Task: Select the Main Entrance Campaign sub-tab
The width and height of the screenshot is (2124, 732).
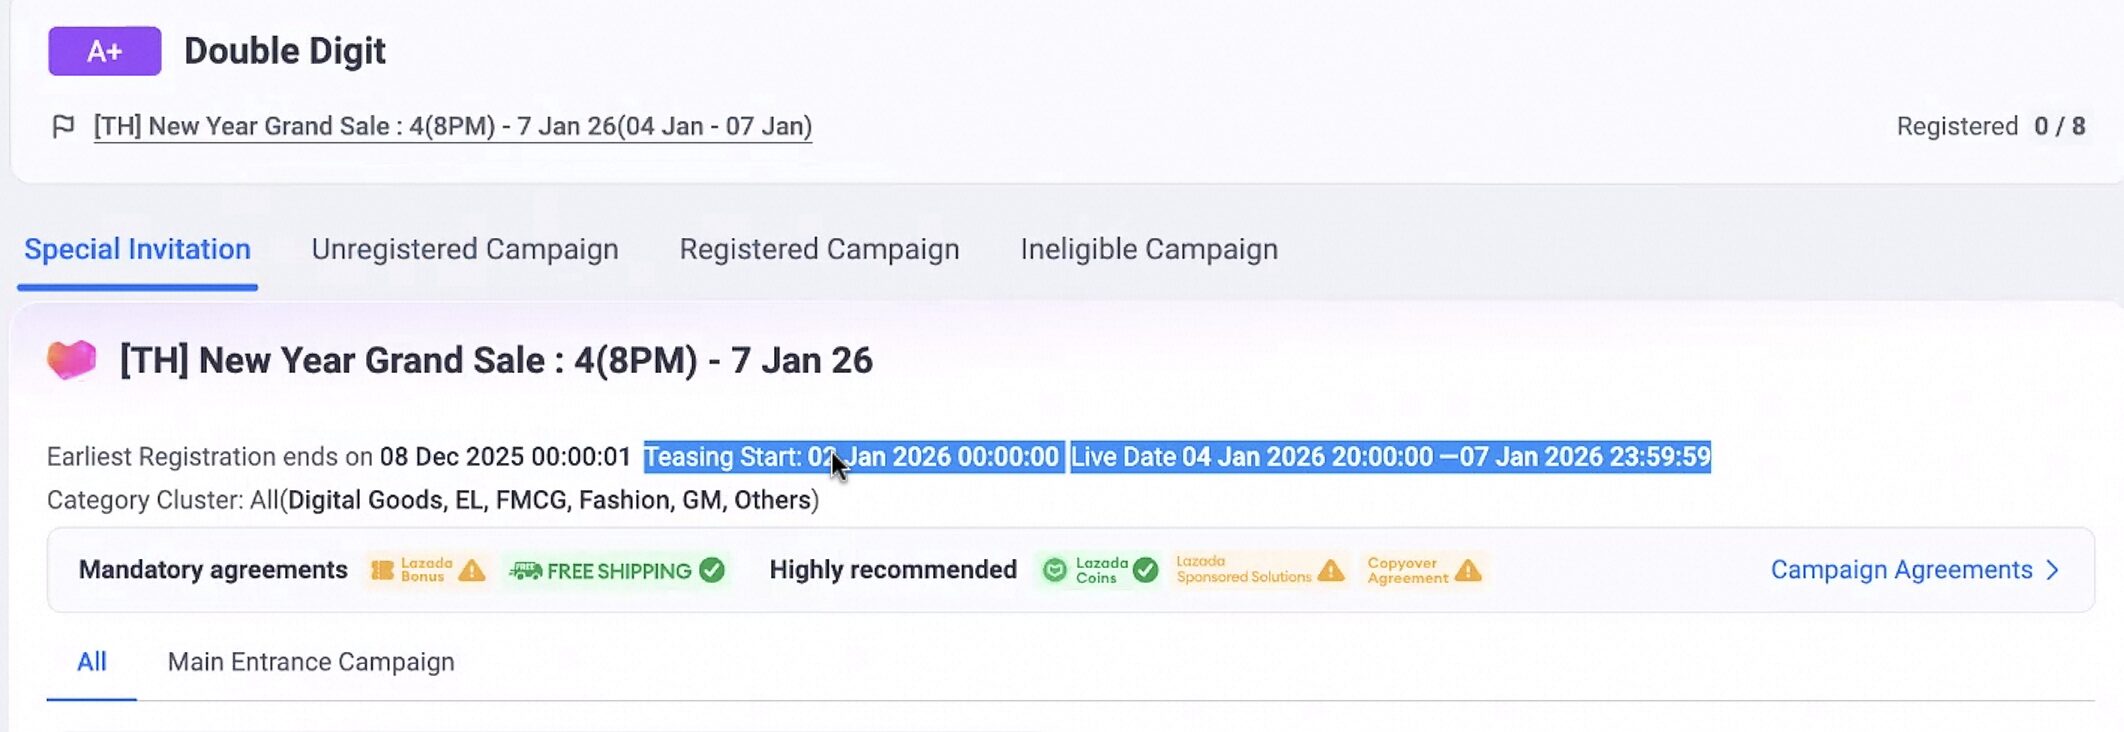Action: pyautogui.click(x=311, y=662)
